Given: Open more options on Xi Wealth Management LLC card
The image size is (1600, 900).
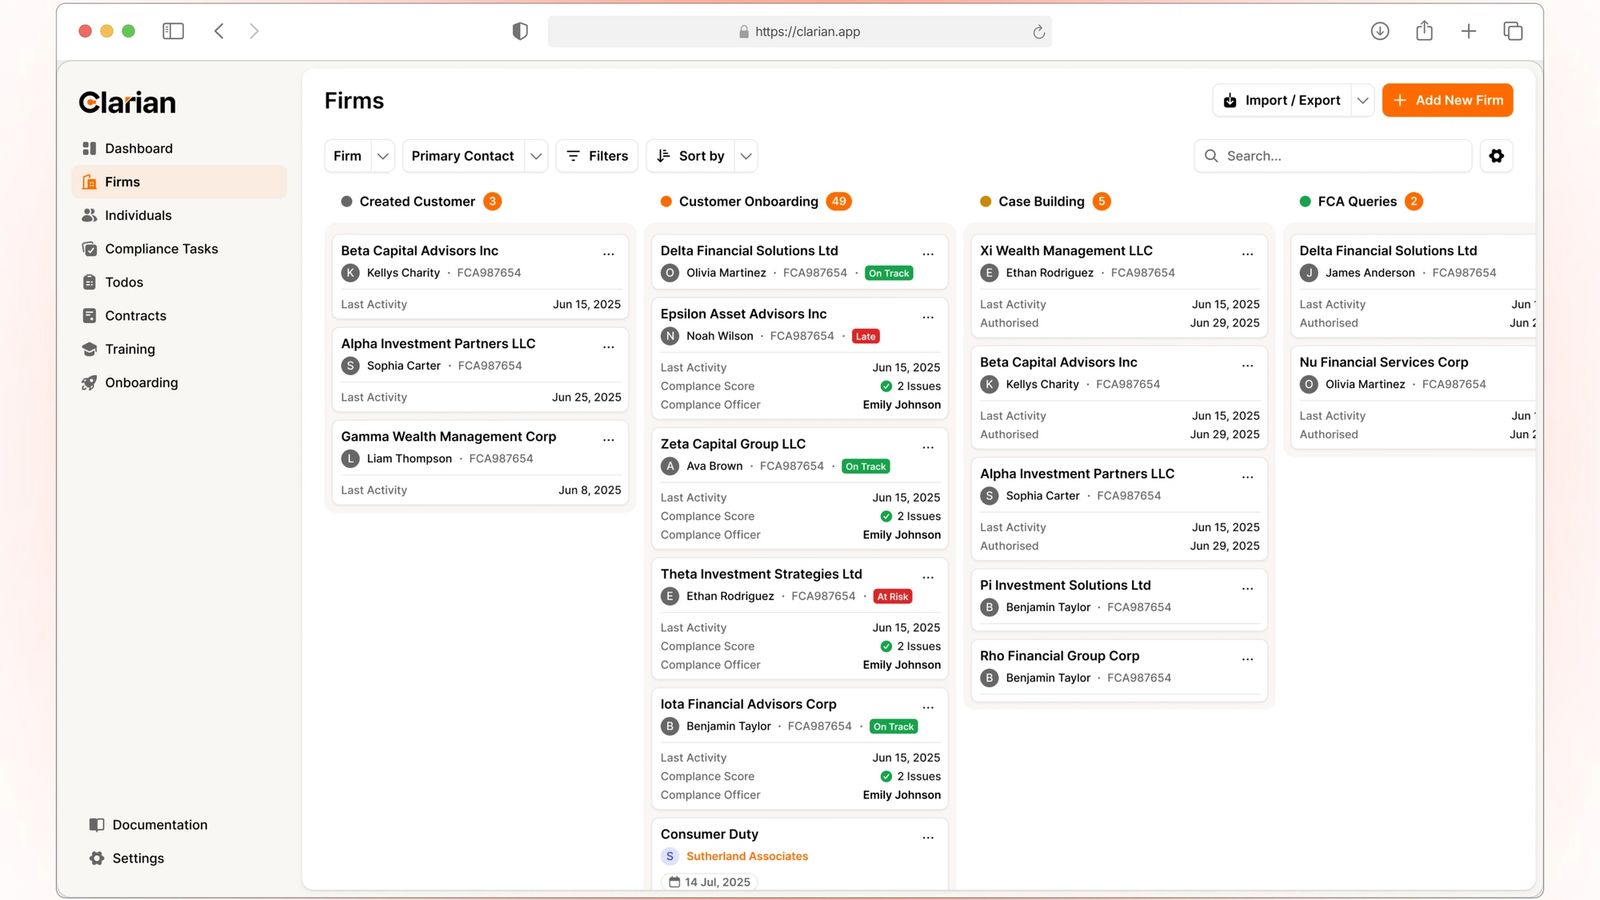Looking at the screenshot, I should [1247, 254].
